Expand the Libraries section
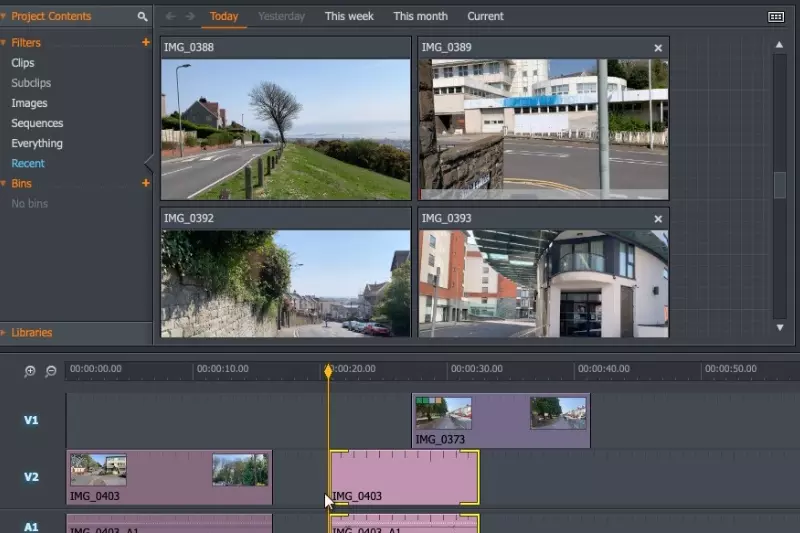 [x=3, y=333]
